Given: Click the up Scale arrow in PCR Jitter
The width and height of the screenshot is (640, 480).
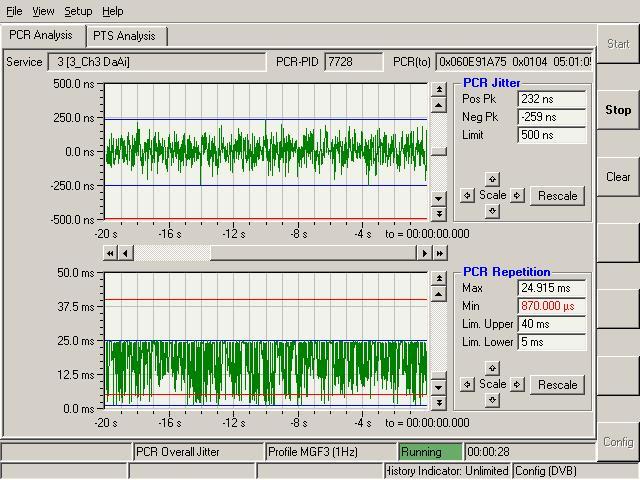Looking at the screenshot, I should (492, 179).
